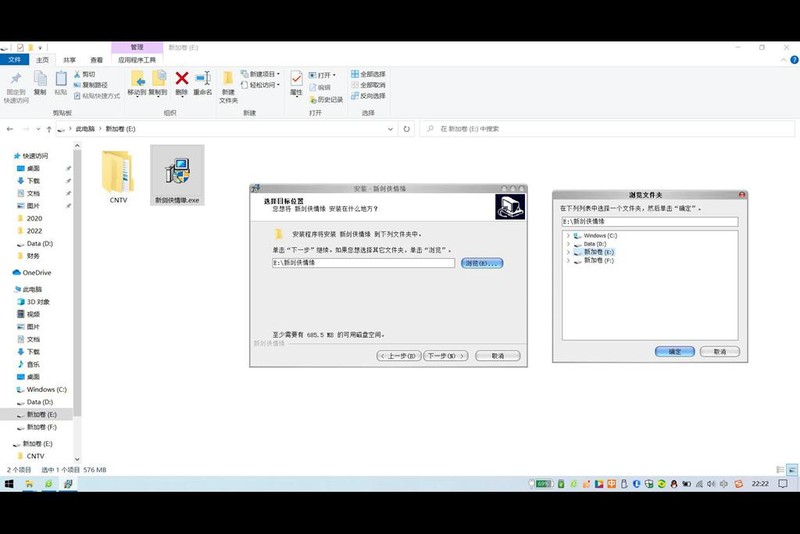Click Edit (编辑) in the Open group
This screenshot has width=800, height=534.
pyautogui.click(x=320, y=87)
